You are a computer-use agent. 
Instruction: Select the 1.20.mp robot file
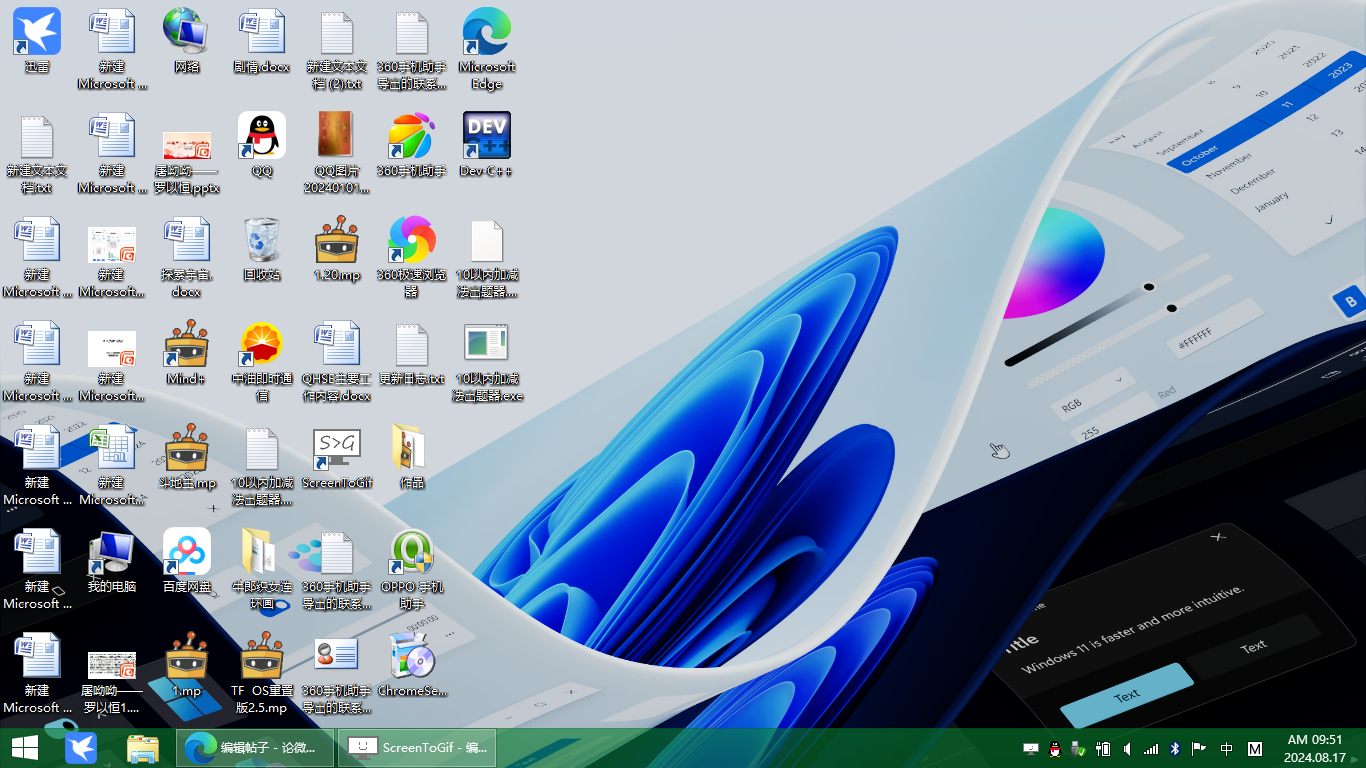click(x=337, y=249)
